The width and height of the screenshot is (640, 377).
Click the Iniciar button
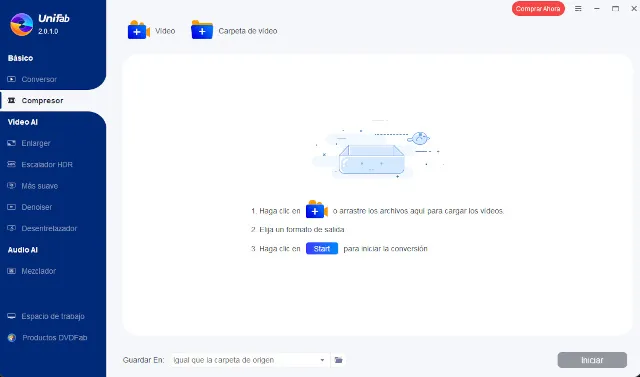592,360
